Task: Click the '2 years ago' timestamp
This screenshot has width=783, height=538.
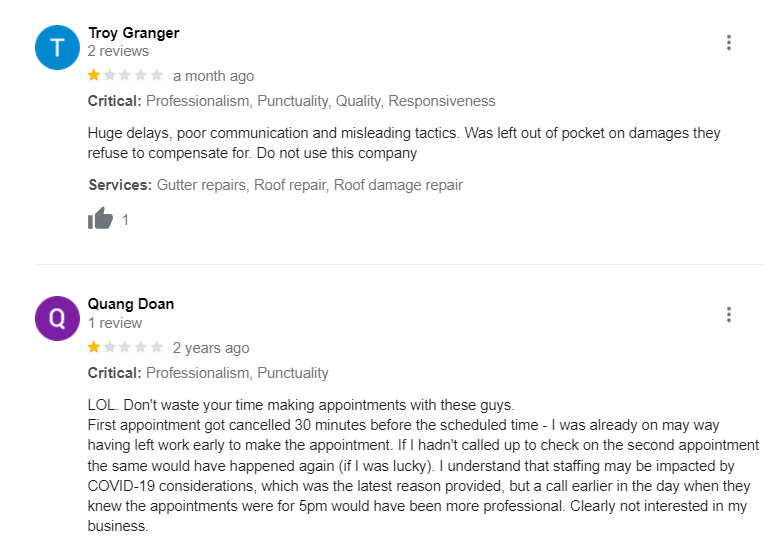Action: 211,348
